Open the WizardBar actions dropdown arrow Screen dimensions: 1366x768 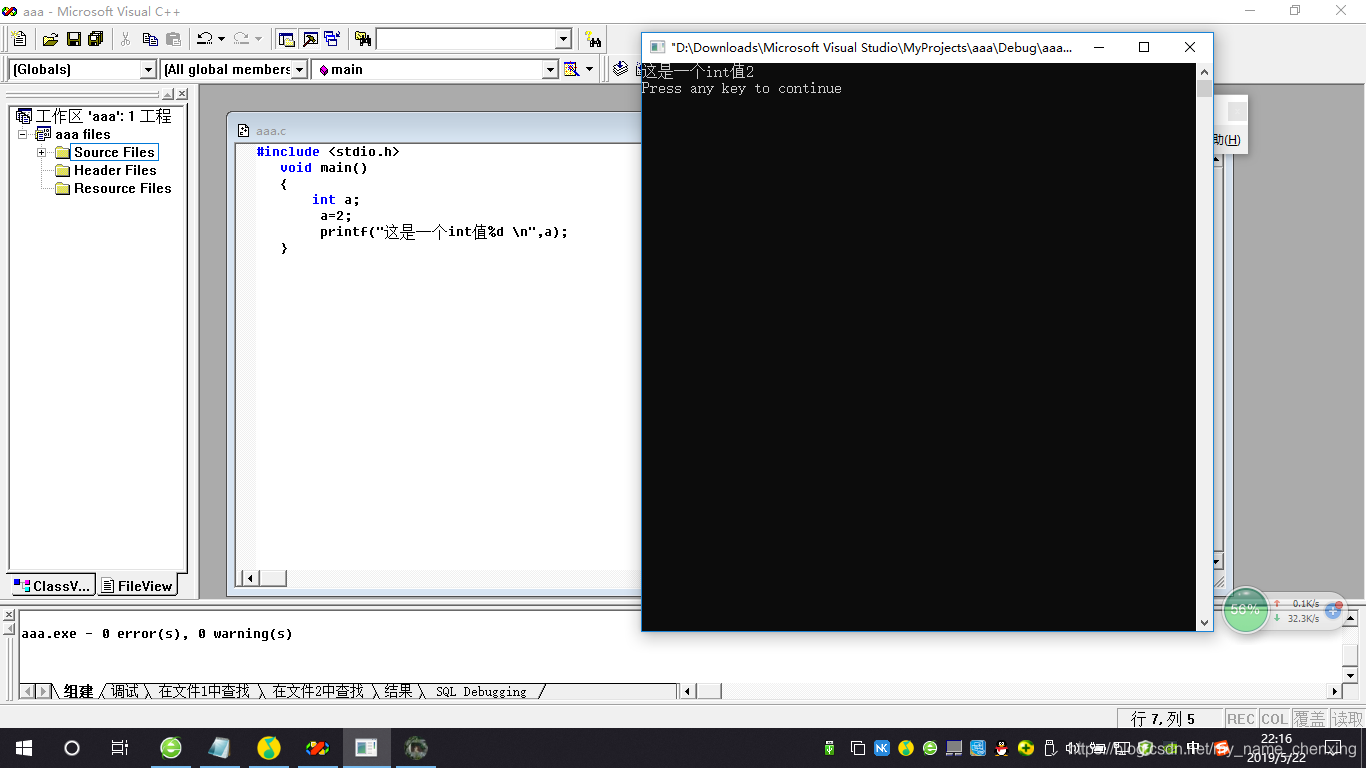tap(589, 69)
